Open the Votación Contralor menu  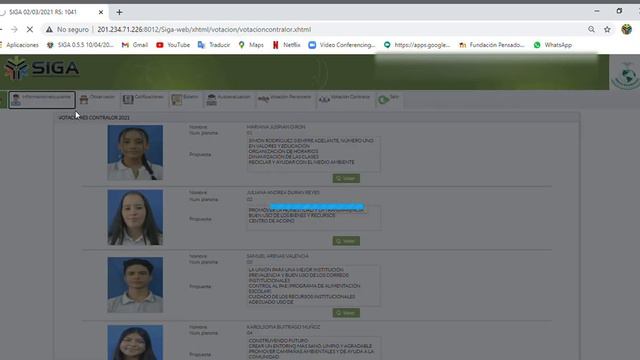click(344, 99)
